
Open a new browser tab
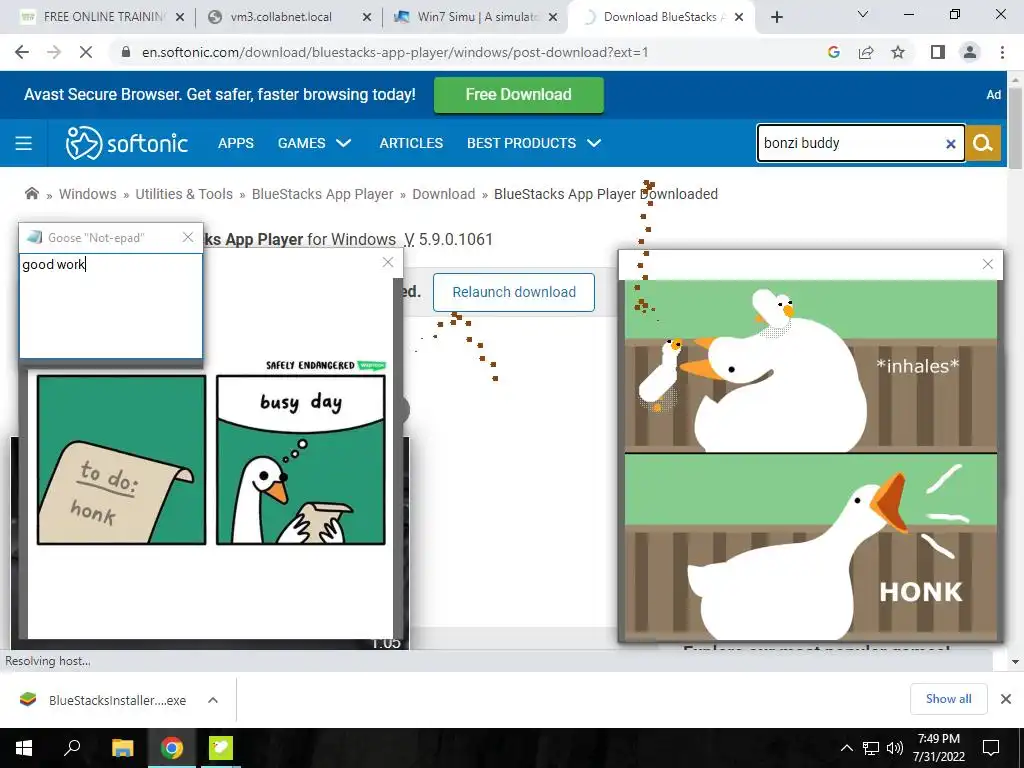(x=776, y=17)
